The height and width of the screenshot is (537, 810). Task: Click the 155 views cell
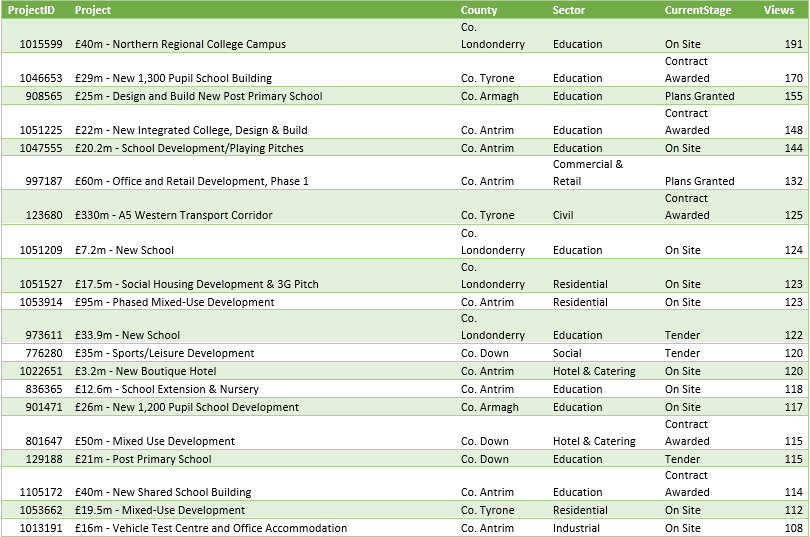coord(793,97)
